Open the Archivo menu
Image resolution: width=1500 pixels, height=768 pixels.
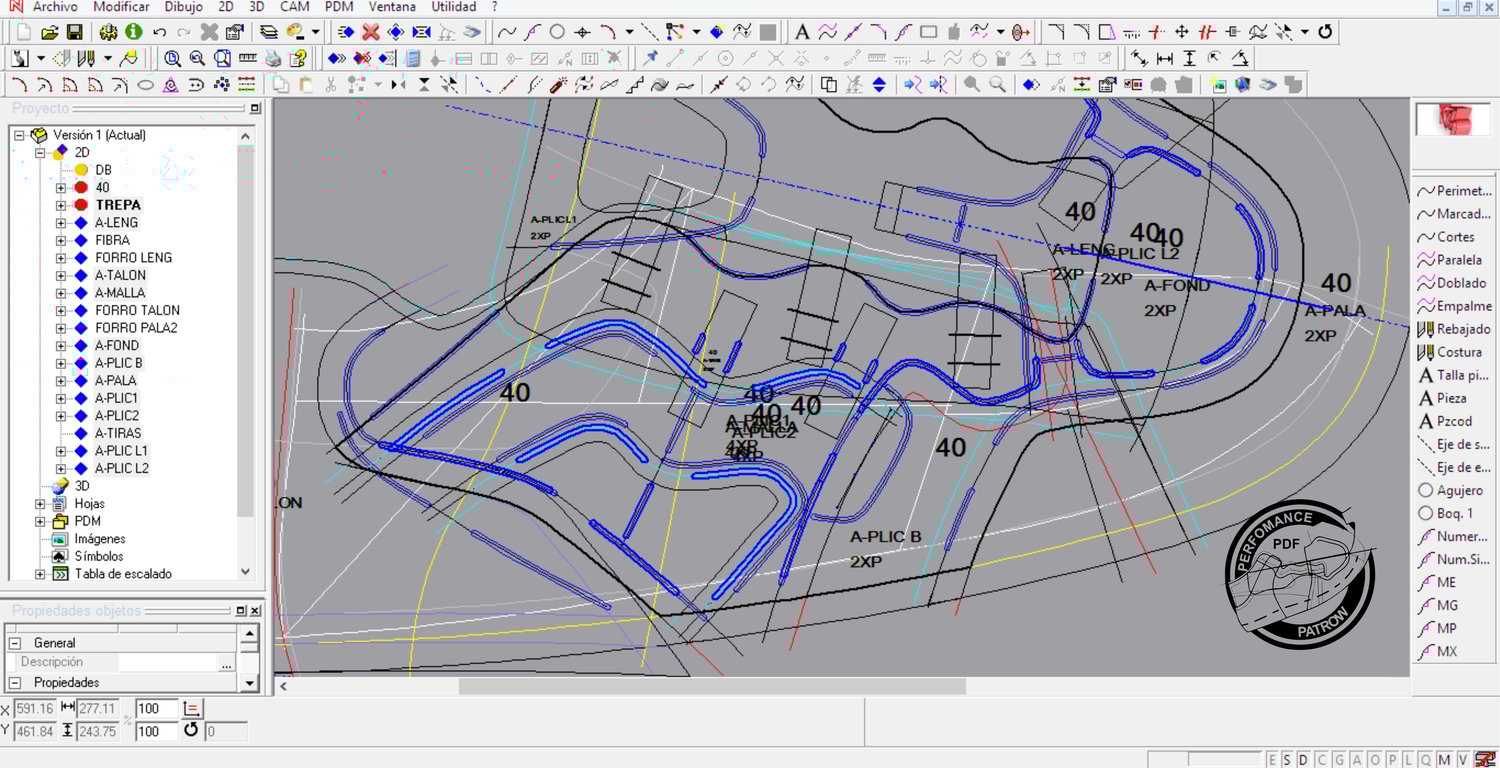coord(54,7)
